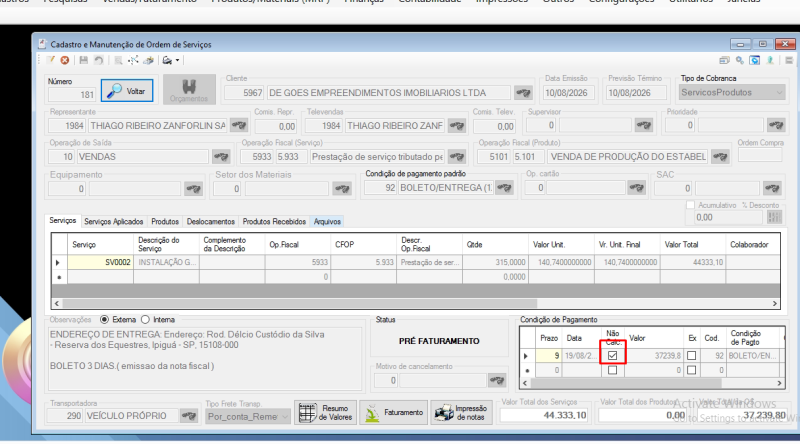
Task: Toggle Ex checkbox in the 19/08 payment row
Action: pos(691,355)
